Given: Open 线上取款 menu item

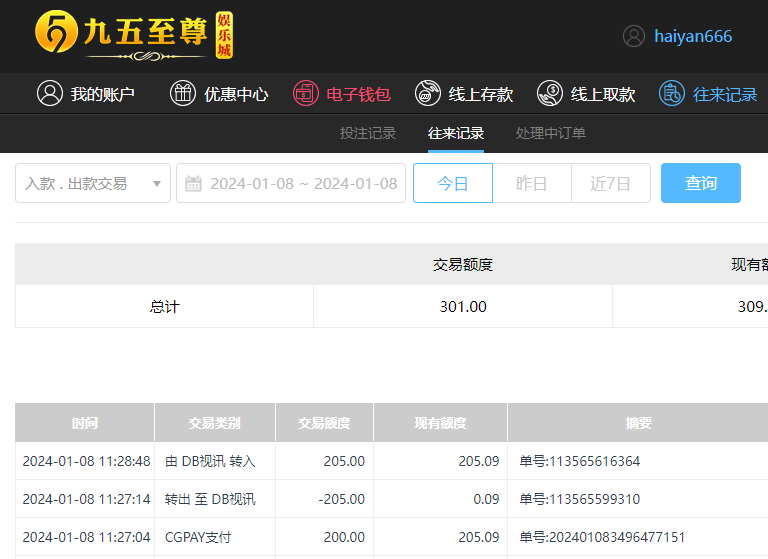Looking at the screenshot, I should tap(603, 94).
